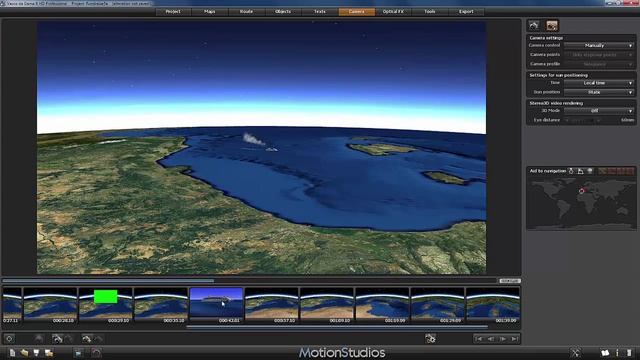The height and width of the screenshot is (360, 640).
Task: Open the Route tab
Action: 246,12
